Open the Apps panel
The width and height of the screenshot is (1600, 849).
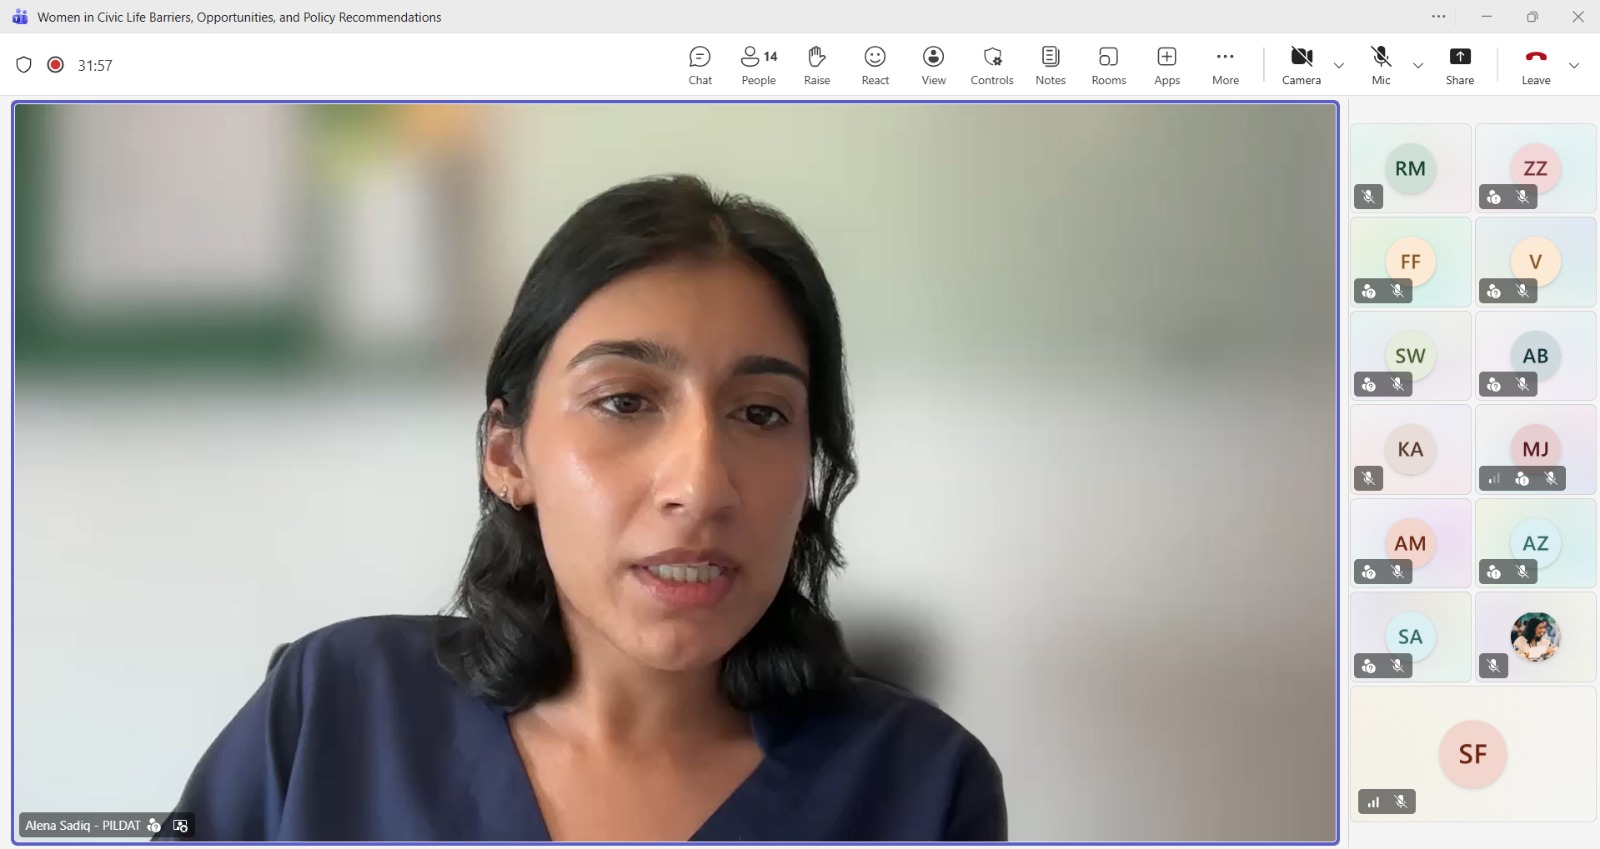click(1166, 65)
